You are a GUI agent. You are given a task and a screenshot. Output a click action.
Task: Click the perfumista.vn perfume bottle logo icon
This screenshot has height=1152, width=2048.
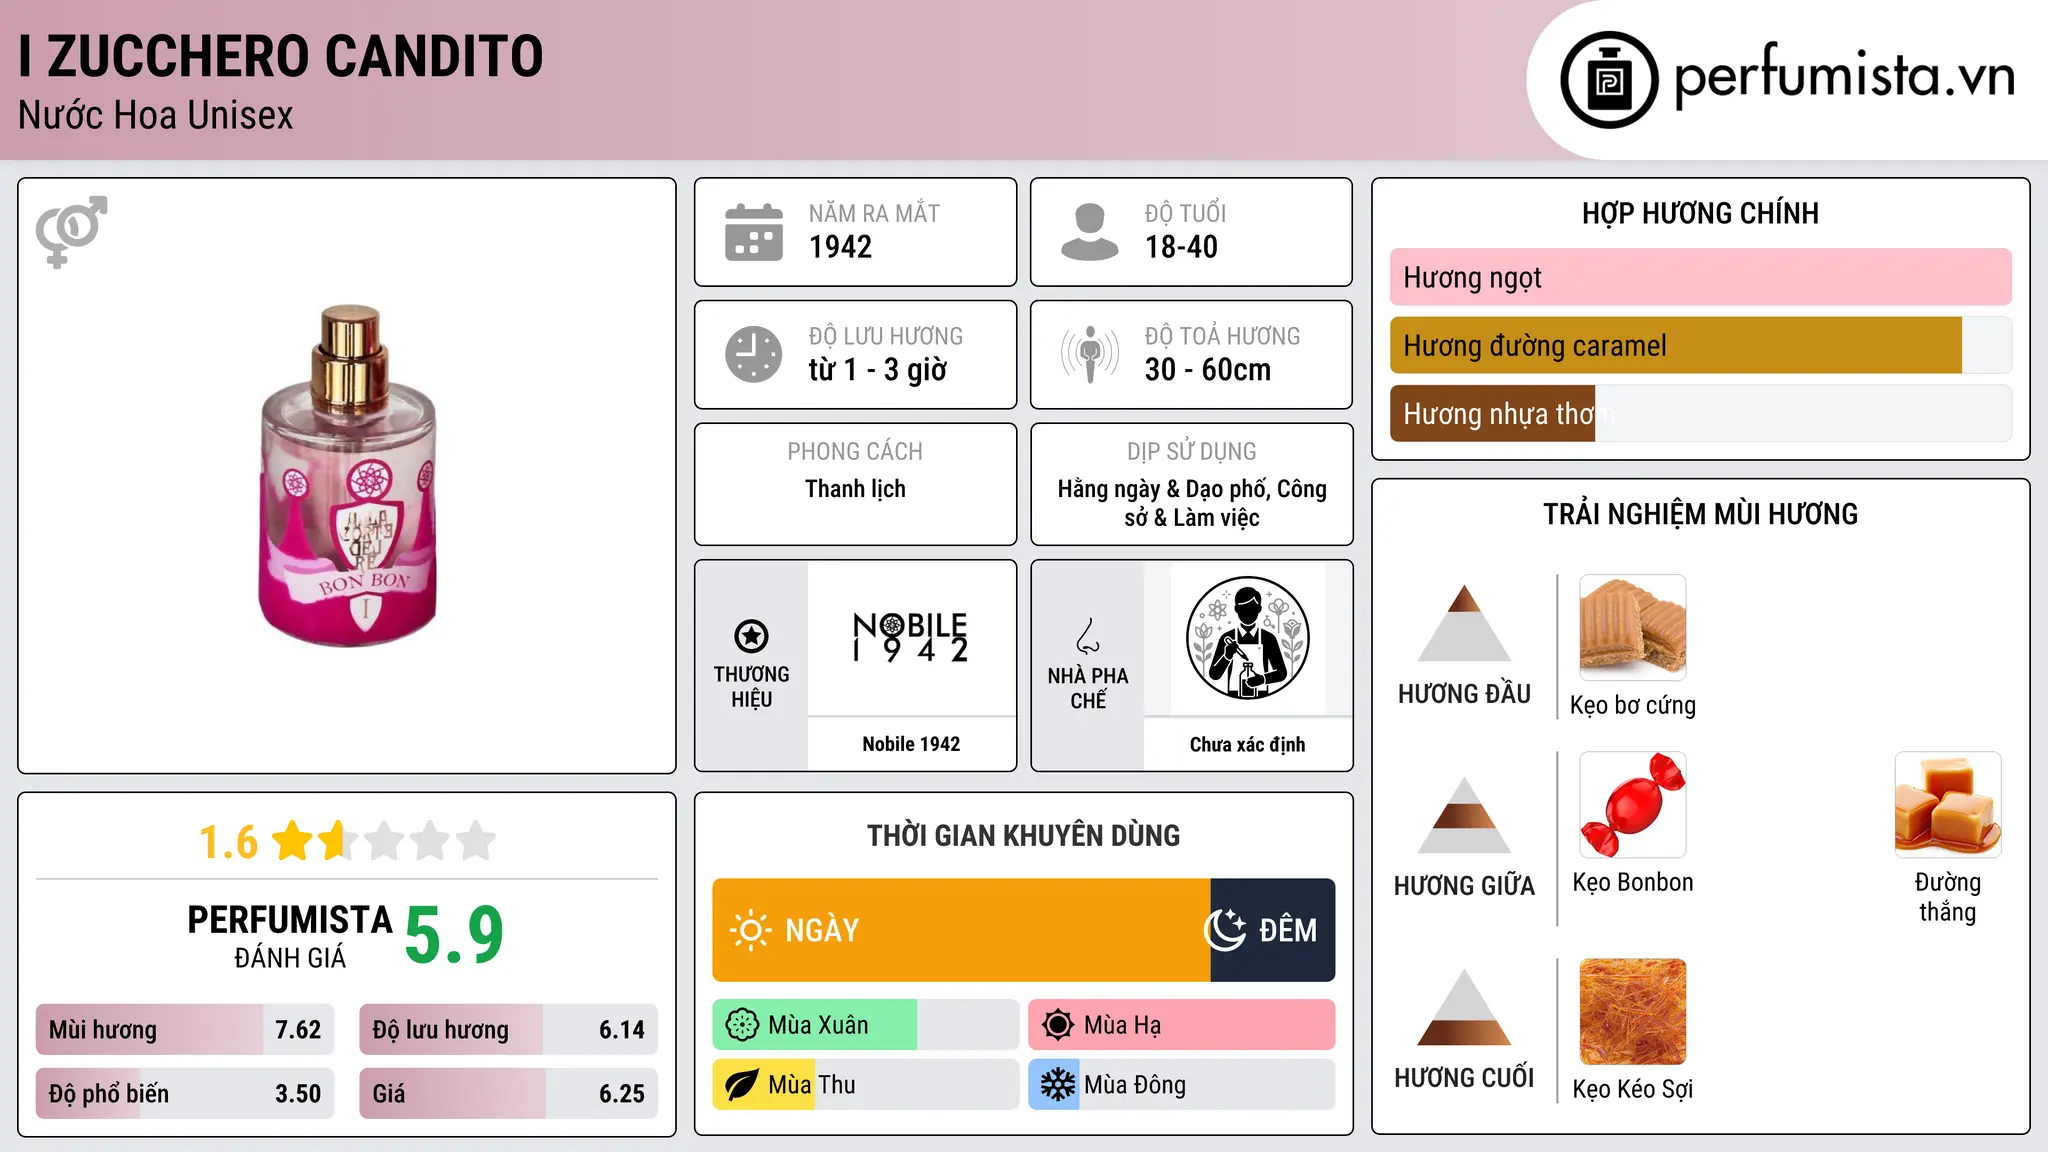coord(1609,80)
